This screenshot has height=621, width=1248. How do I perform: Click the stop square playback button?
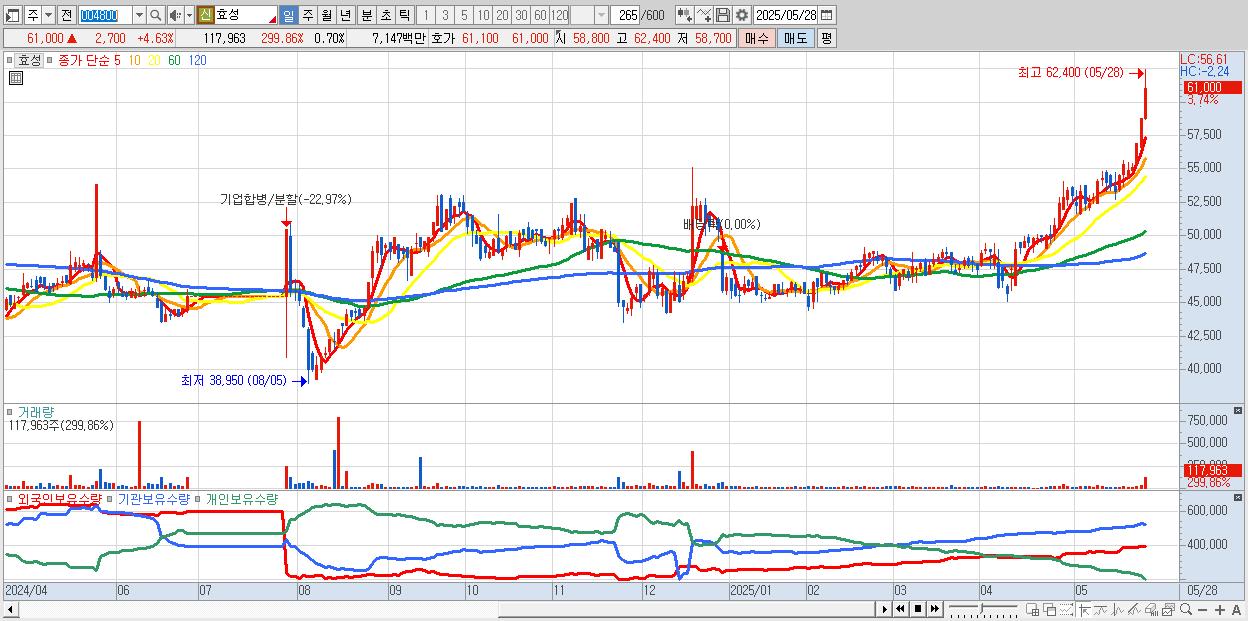[x=917, y=609]
